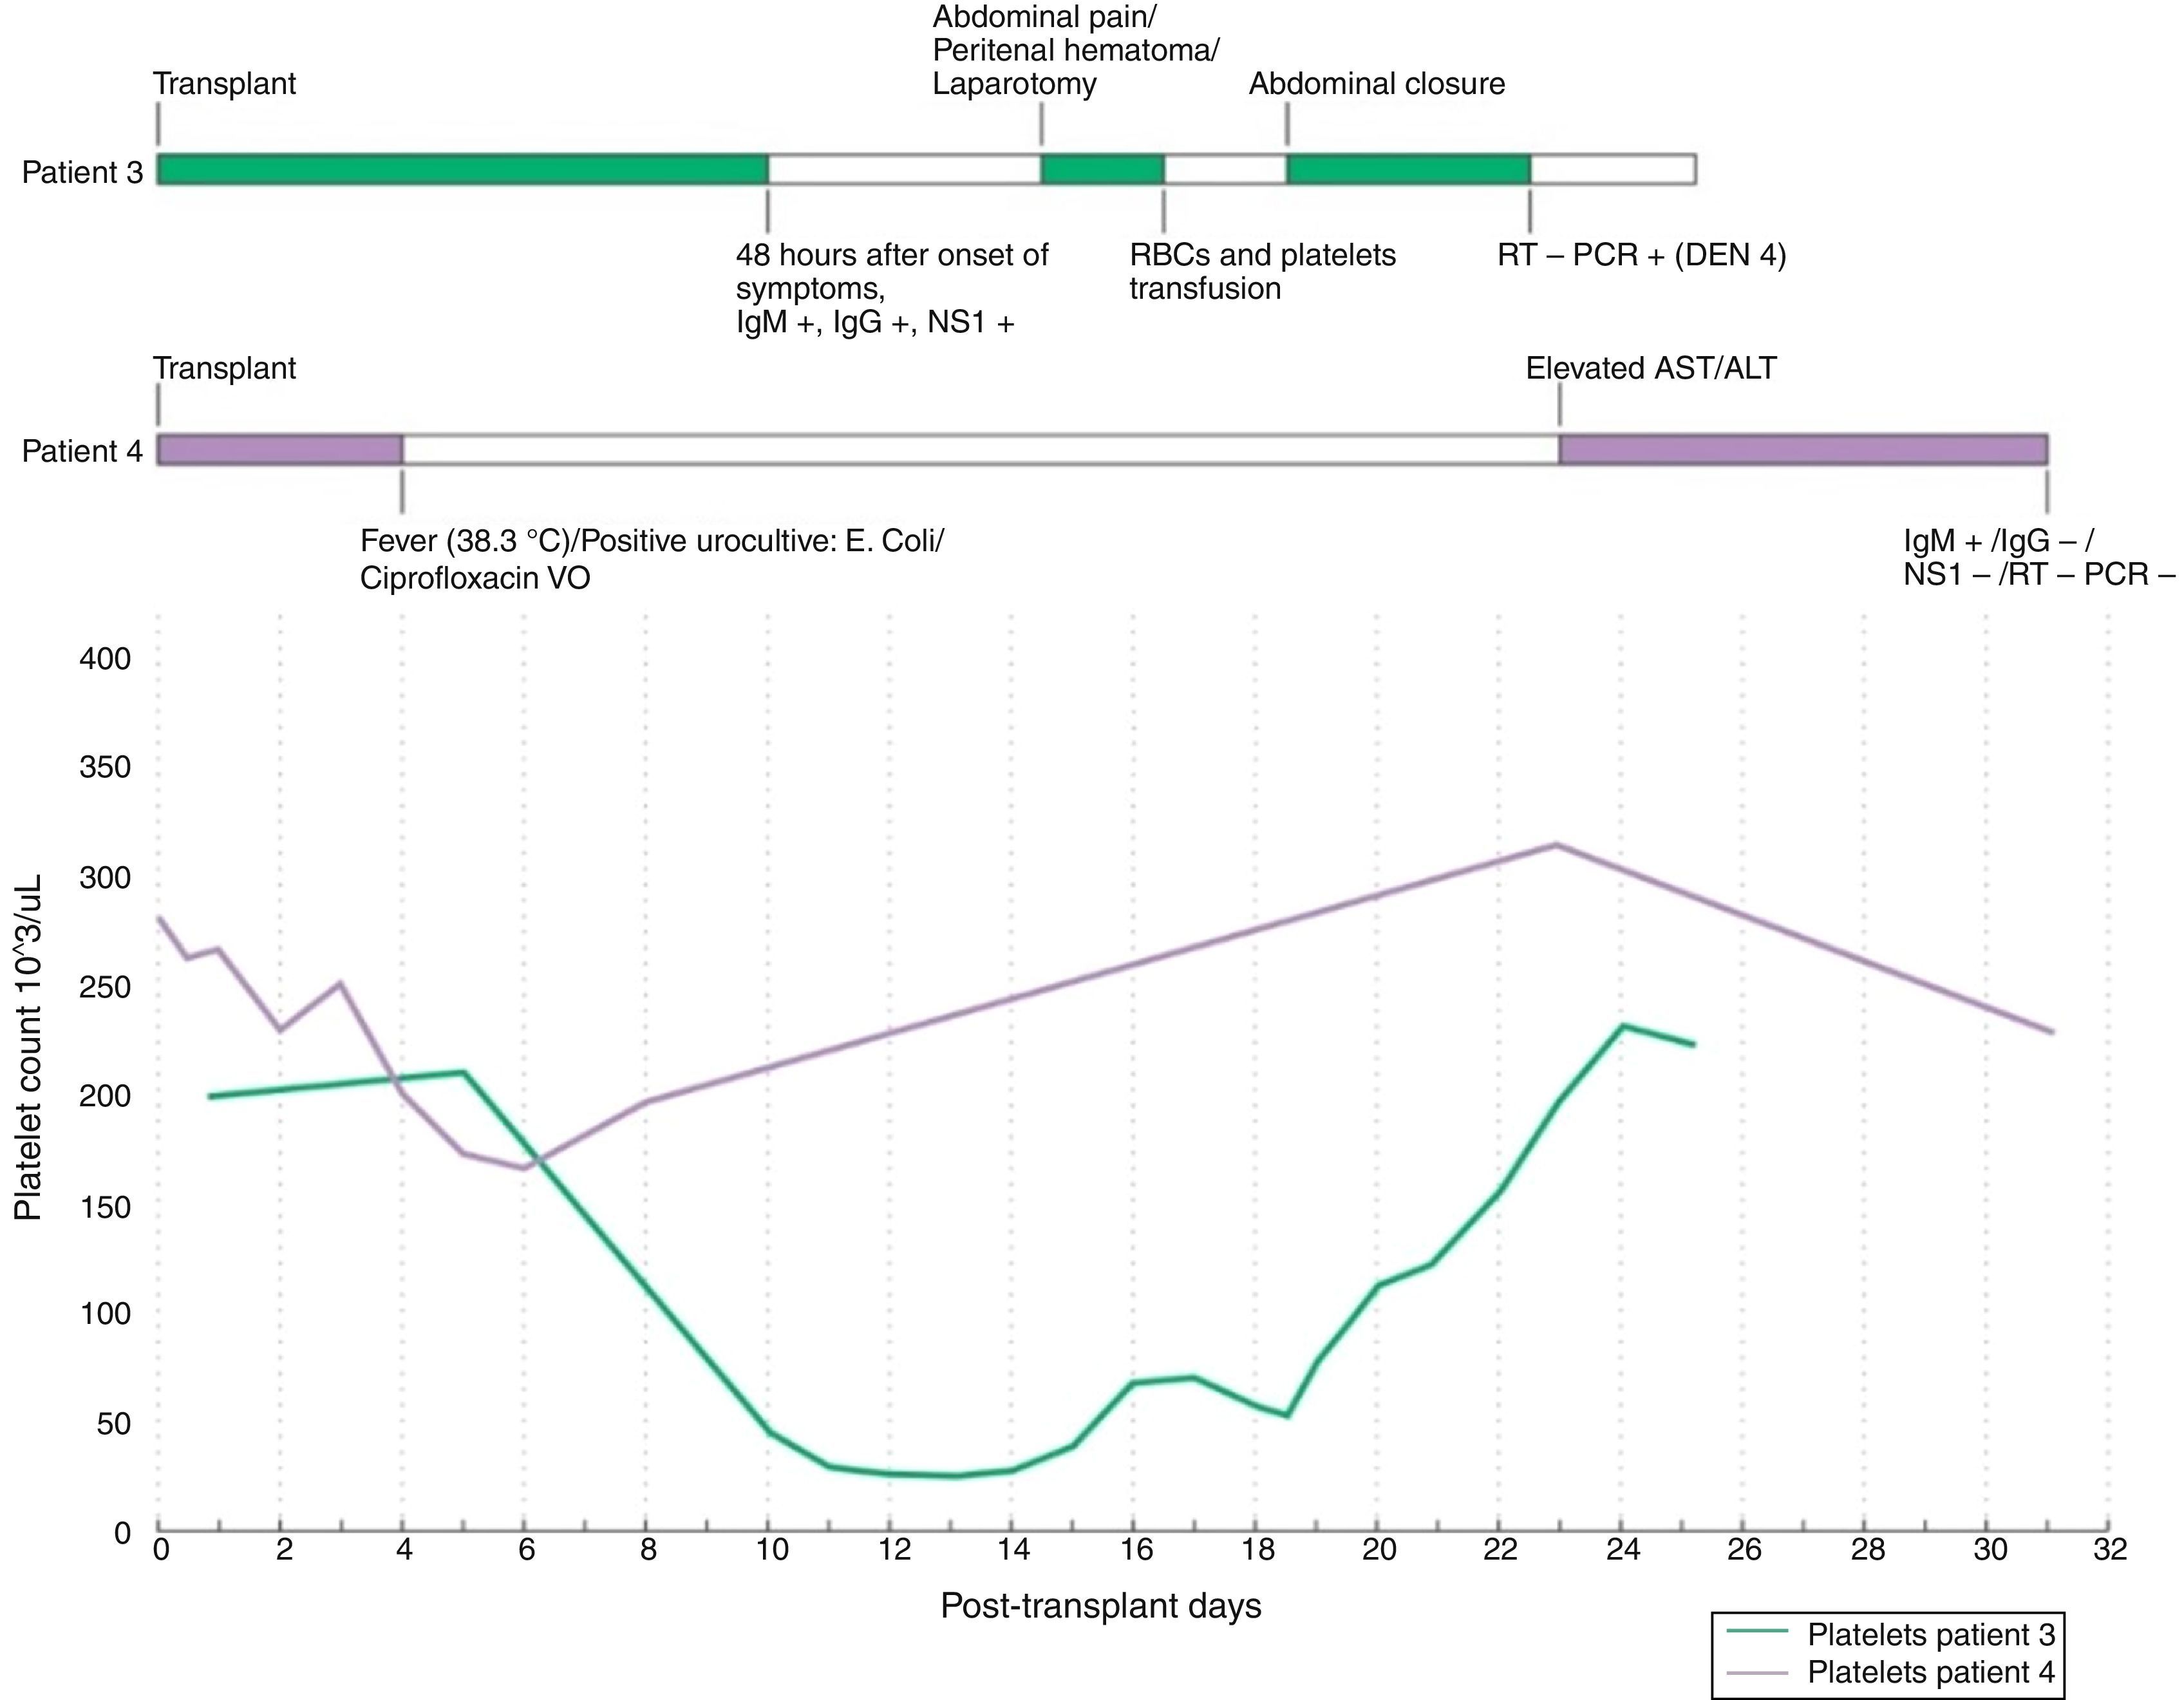
Task: Click Patient 4's long white timeline segment
Action: pyautogui.click(x=980, y=449)
